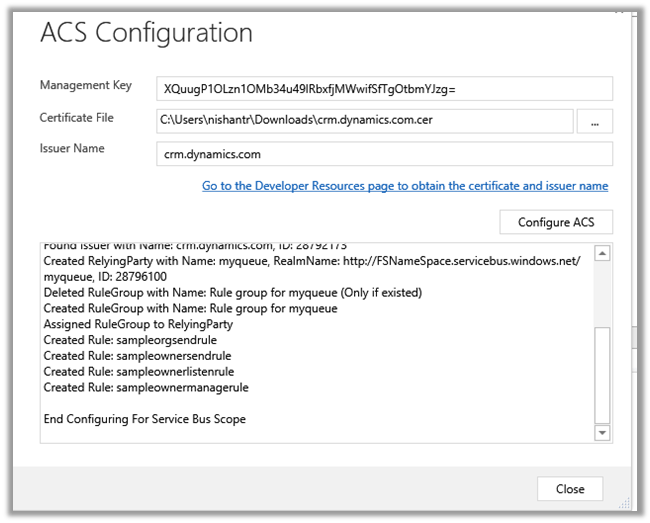Close the ACS Configuration dialog
This screenshot has height=523, width=650.
pyautogui.click(x=570, y=489)
